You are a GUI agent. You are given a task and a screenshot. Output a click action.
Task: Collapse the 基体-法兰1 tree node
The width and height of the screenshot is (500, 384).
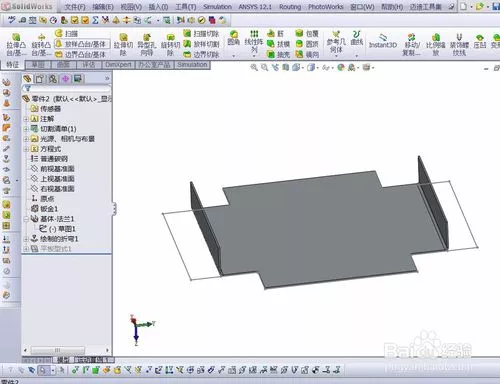pyautogui.click(x=26, y=219)
